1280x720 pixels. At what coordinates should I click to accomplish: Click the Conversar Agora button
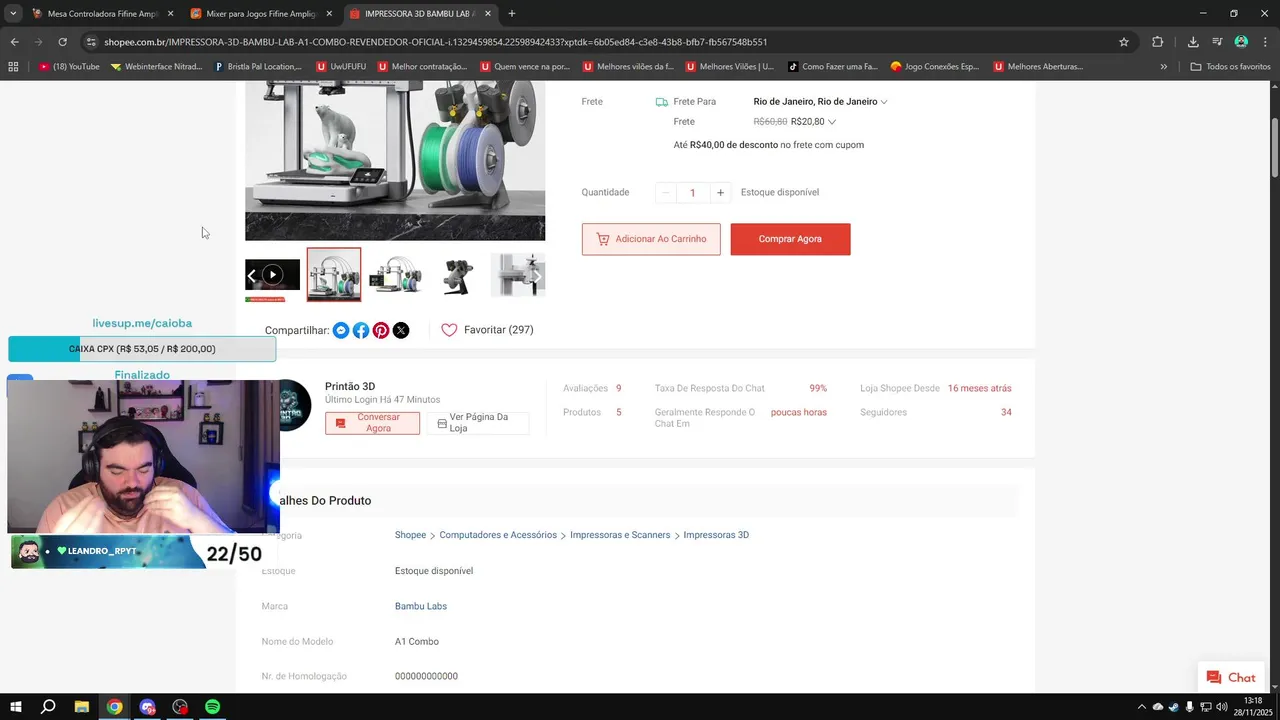click(372, 423)
